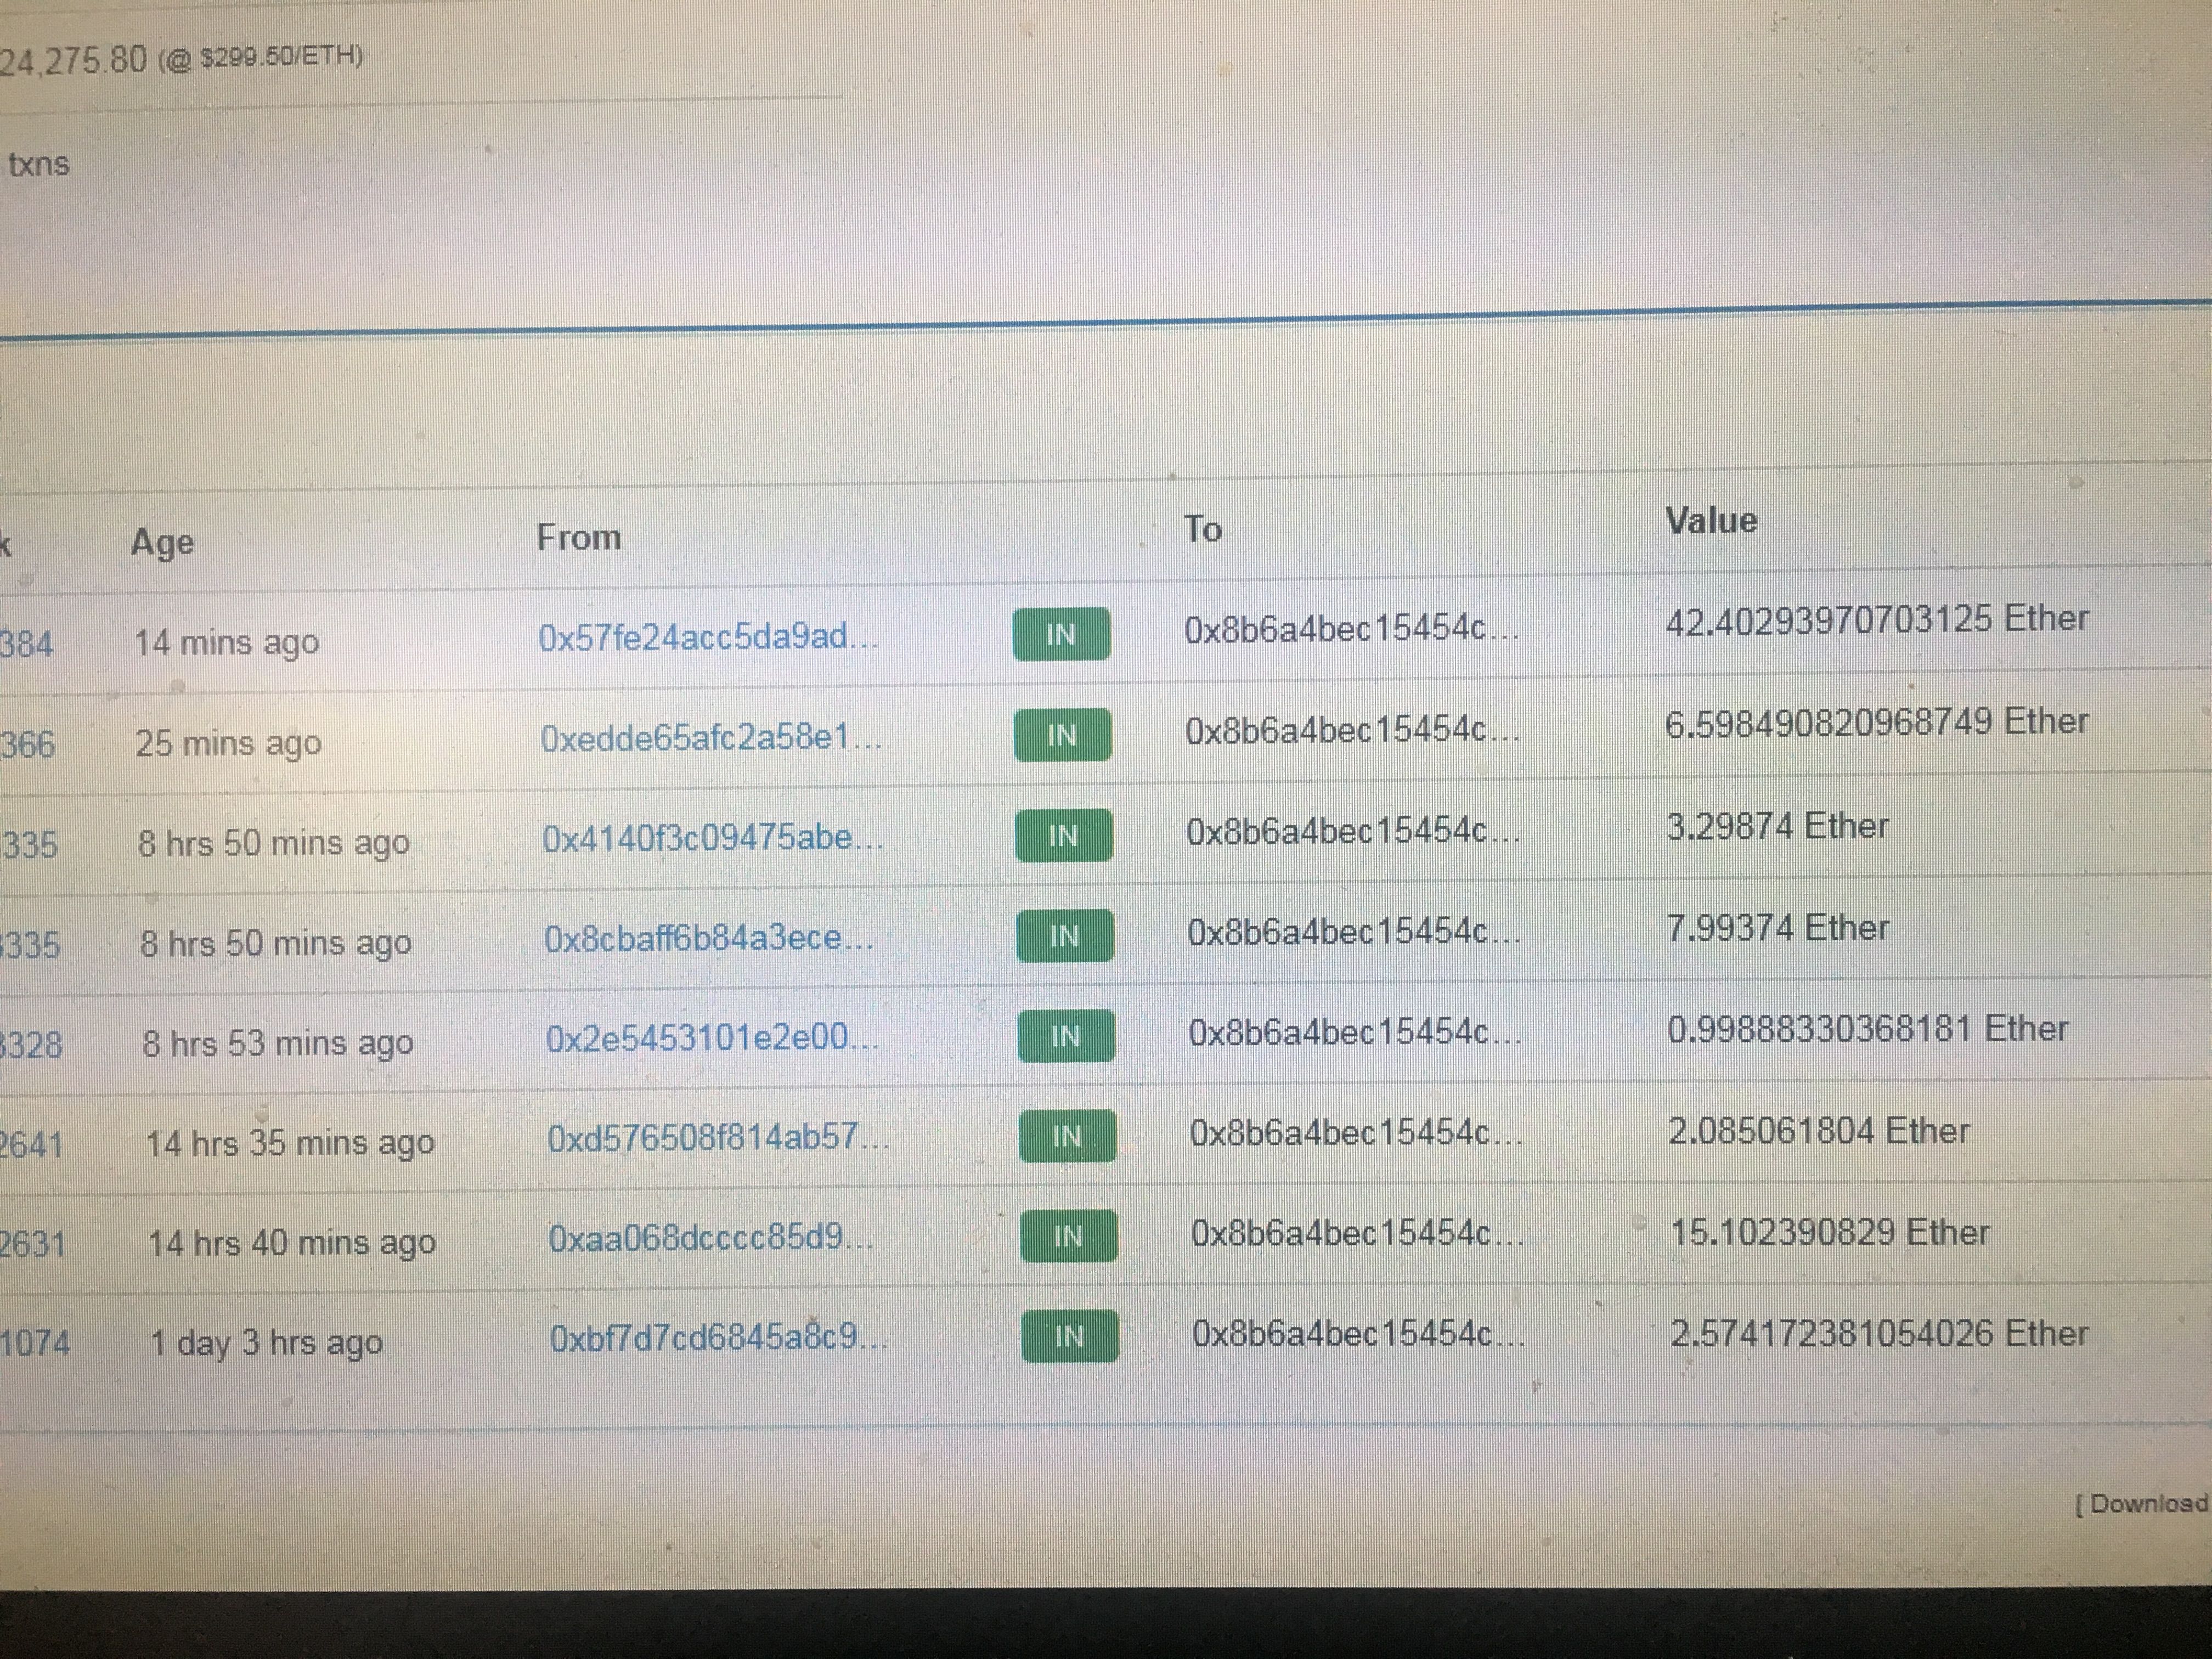This screenshot has height=1659, width=2212.
Task: Select the 14 hrs 40 mins ago cell
Action: [292, 1243]
